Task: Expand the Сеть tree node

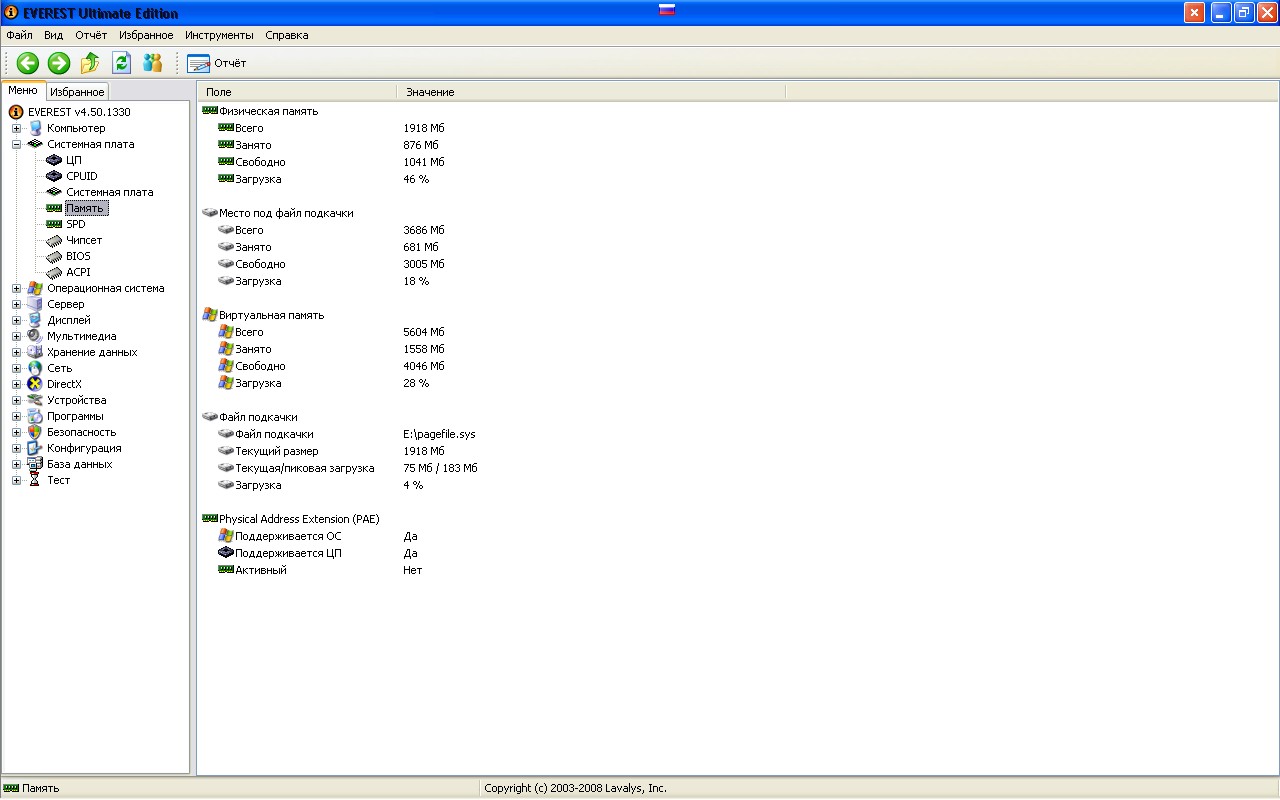Action: pyautogui.click(x=16, y=368)
